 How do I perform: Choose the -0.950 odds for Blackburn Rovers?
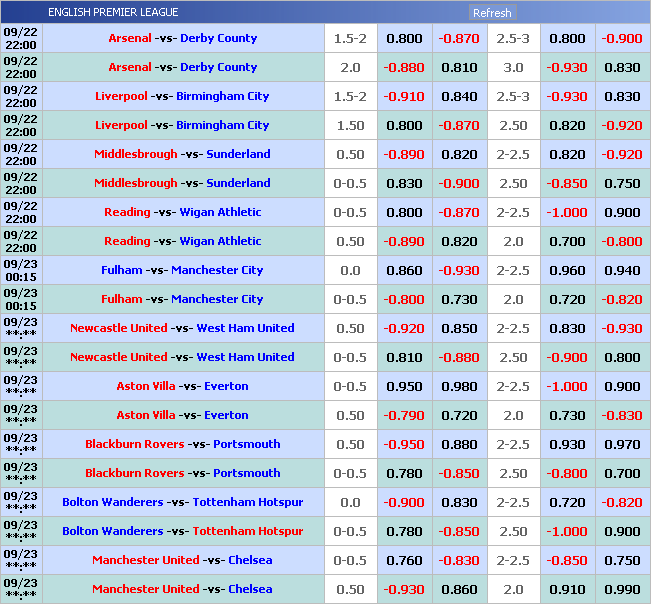click(404, 444)
